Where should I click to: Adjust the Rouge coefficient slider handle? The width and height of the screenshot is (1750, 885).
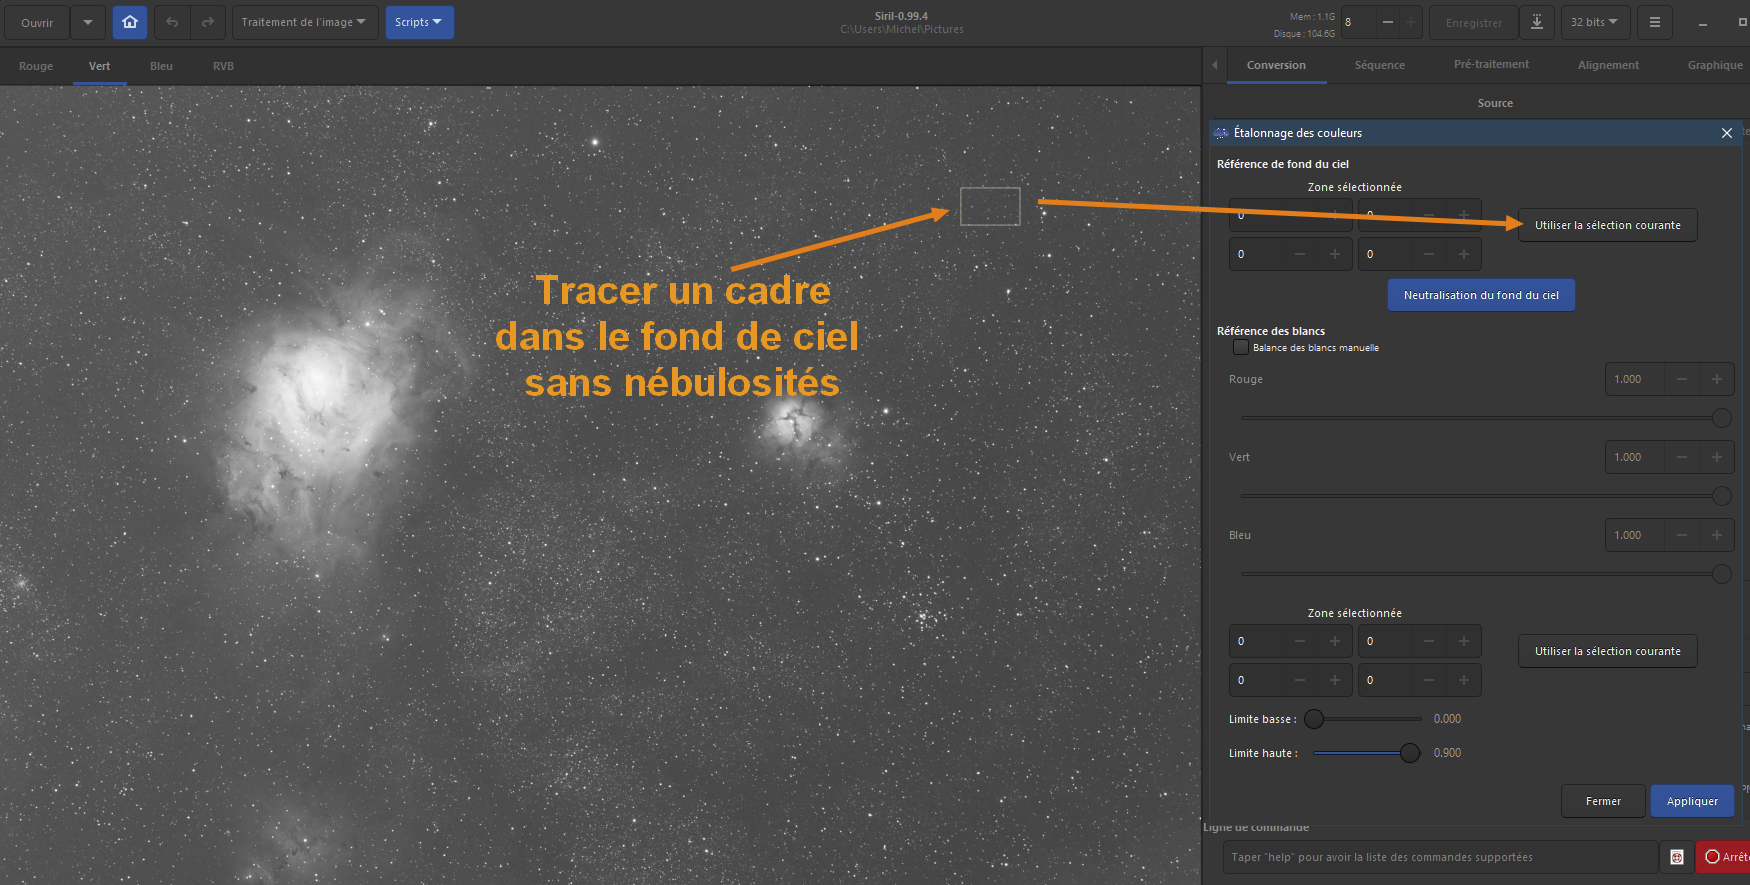pos(1722,418)
